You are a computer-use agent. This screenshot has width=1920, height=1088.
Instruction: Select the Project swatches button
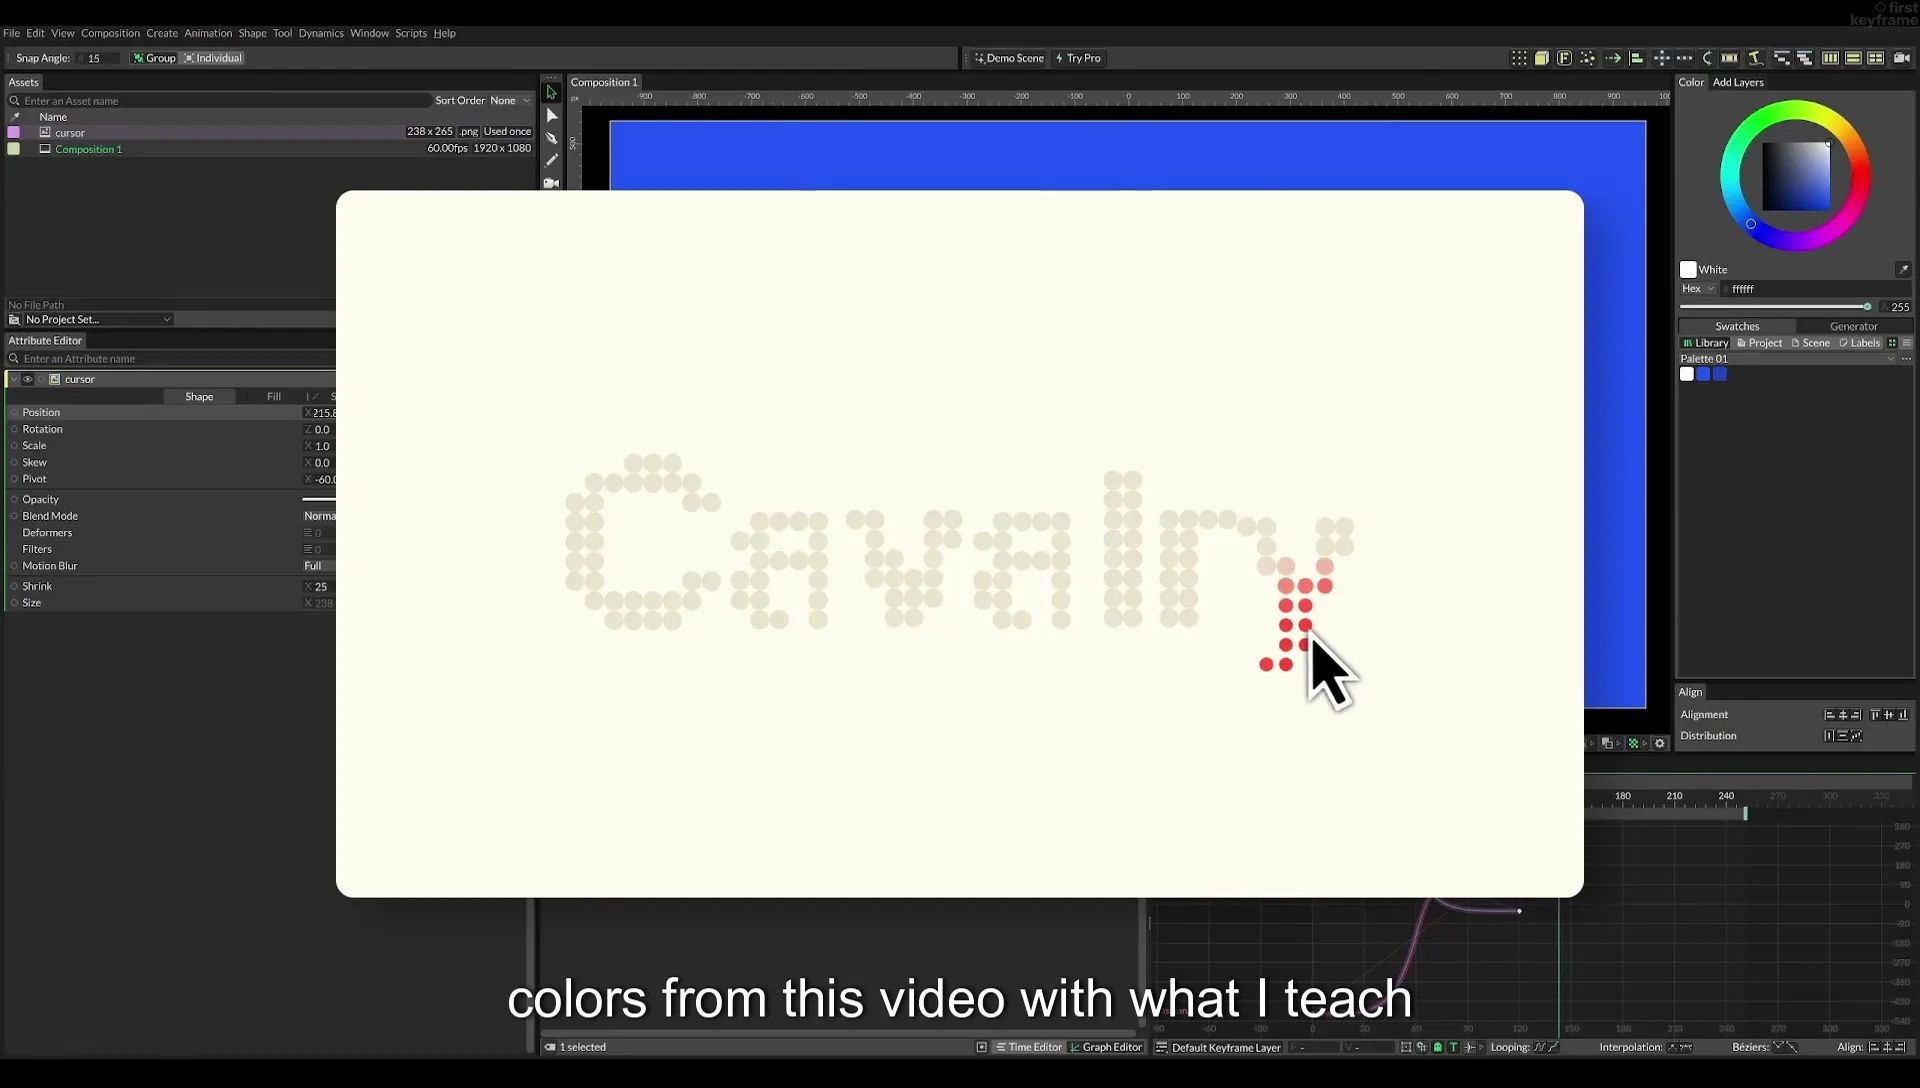click(1759, 343)
